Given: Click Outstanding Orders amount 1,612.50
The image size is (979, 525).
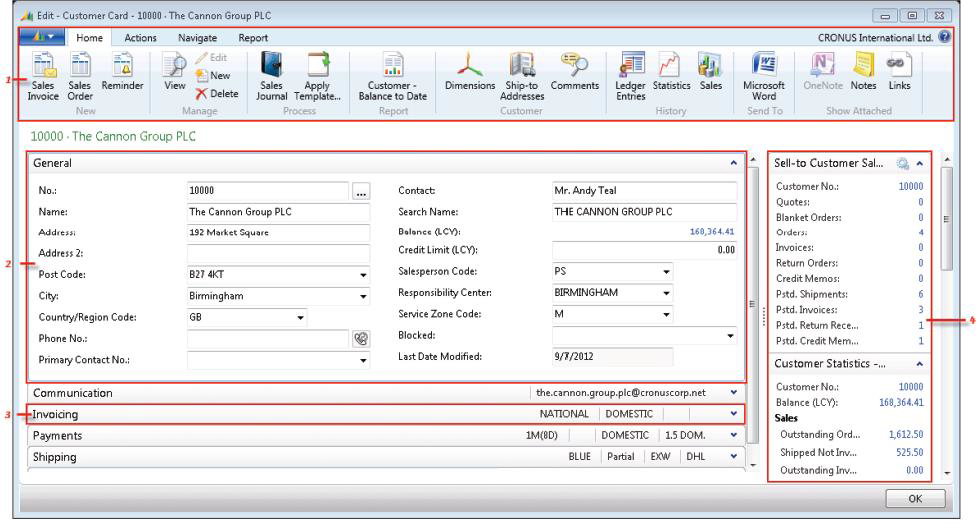Looking at the screenshot, I should click(x=906, y=434).
